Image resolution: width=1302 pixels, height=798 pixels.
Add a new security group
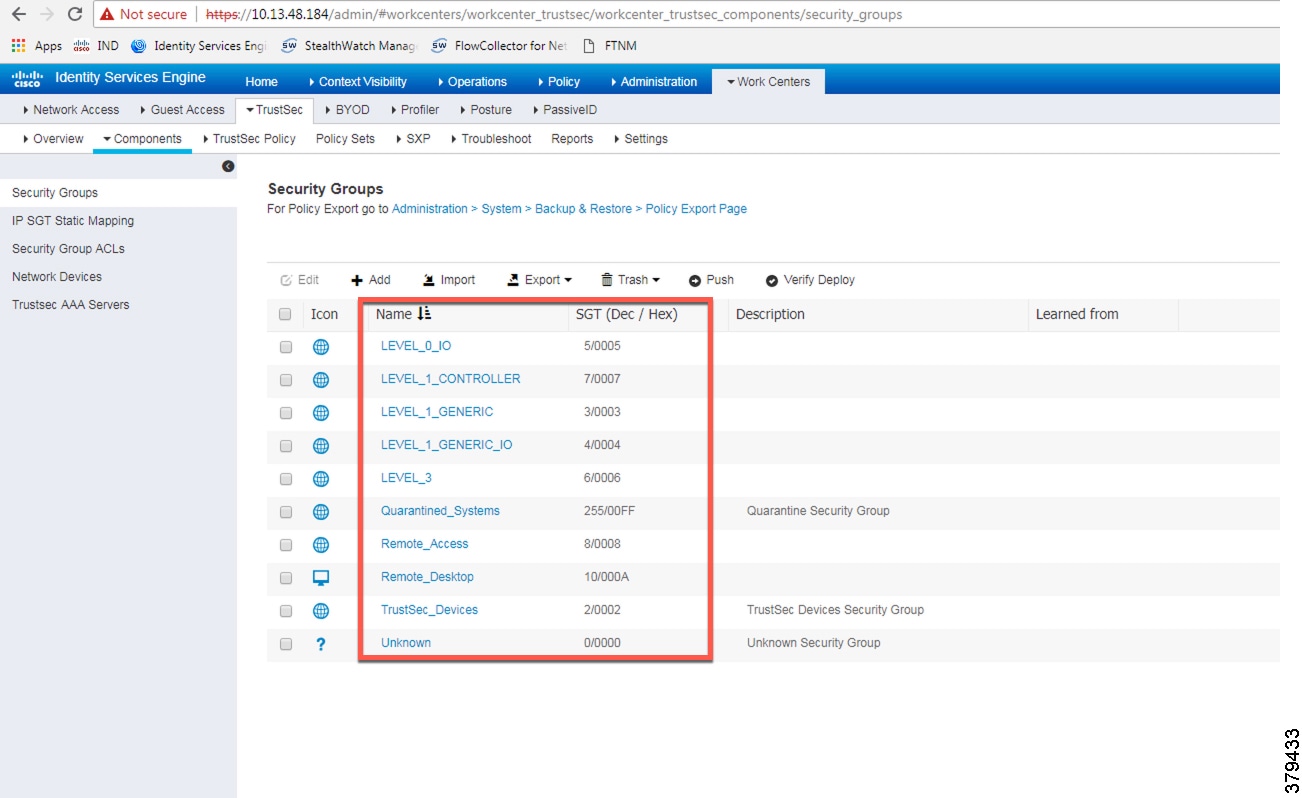[x=371, y=280]
